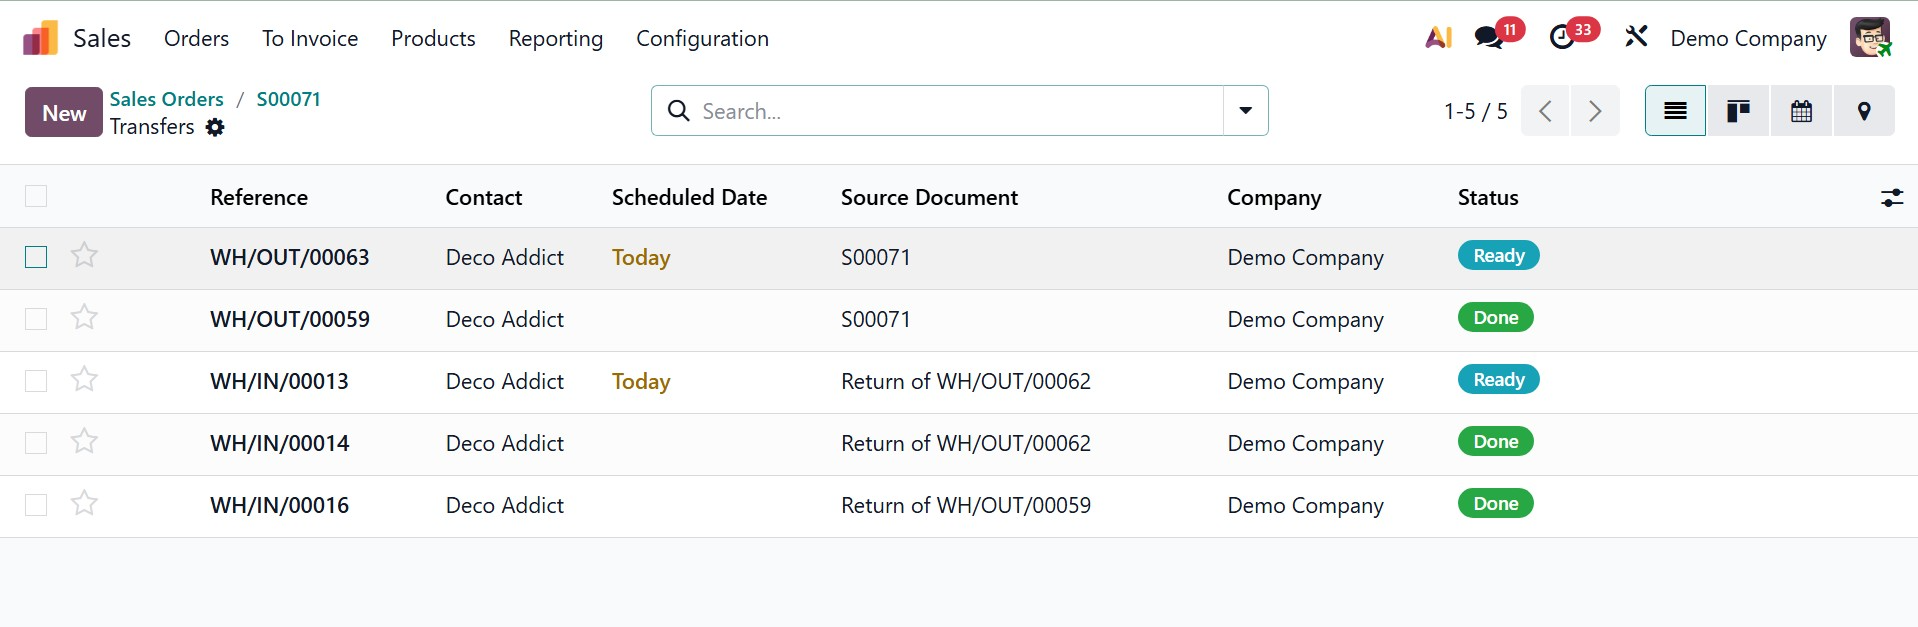The width and height of the screenshot is (1918, 627).
Task: Open the activities clock icon
Action: pyautogui.click(x=1562, y=38)
